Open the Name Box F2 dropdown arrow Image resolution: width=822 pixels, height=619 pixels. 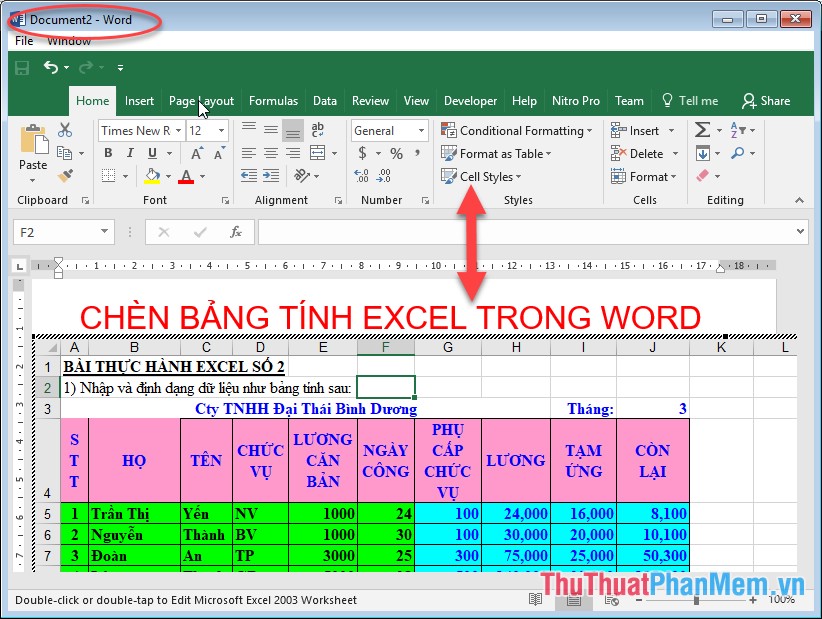coord(104,232)
